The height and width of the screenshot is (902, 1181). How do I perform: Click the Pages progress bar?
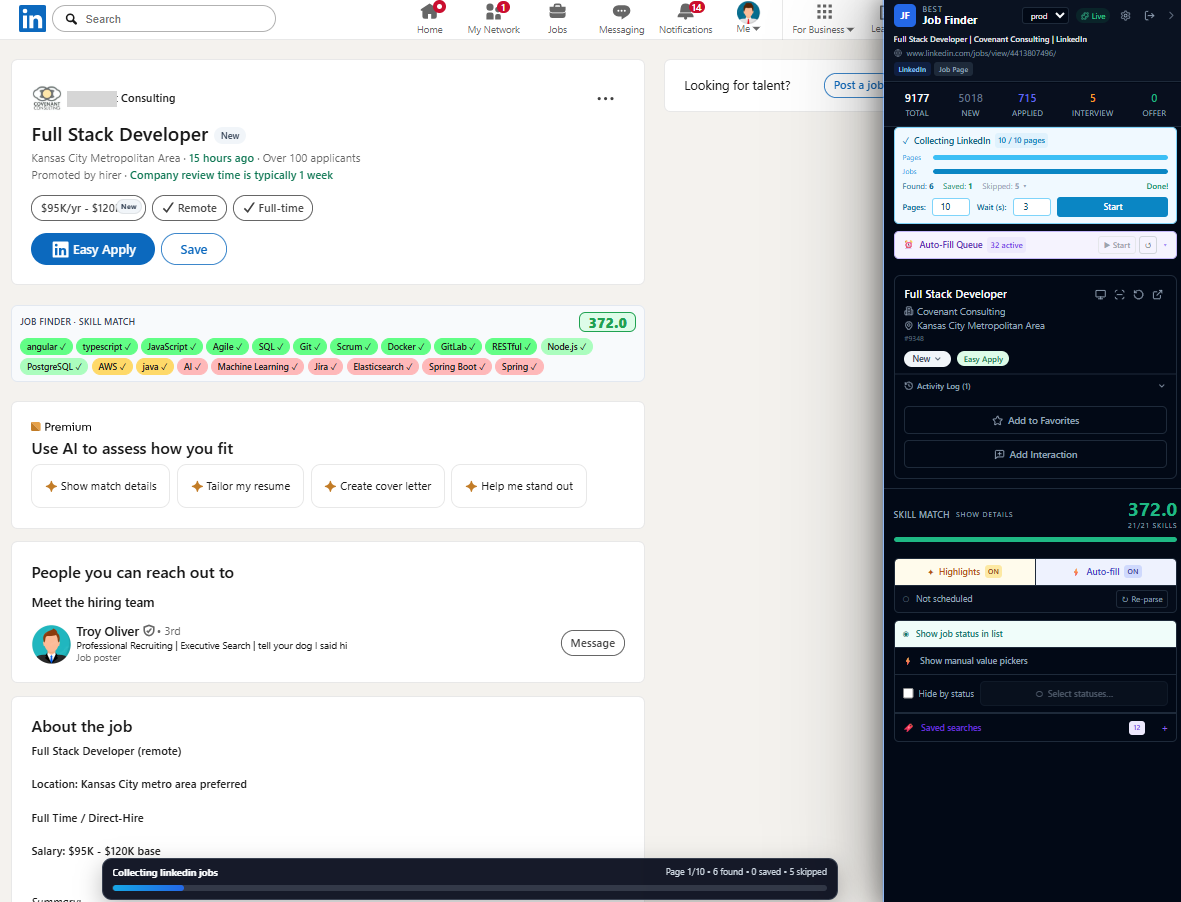point(1051,158)
